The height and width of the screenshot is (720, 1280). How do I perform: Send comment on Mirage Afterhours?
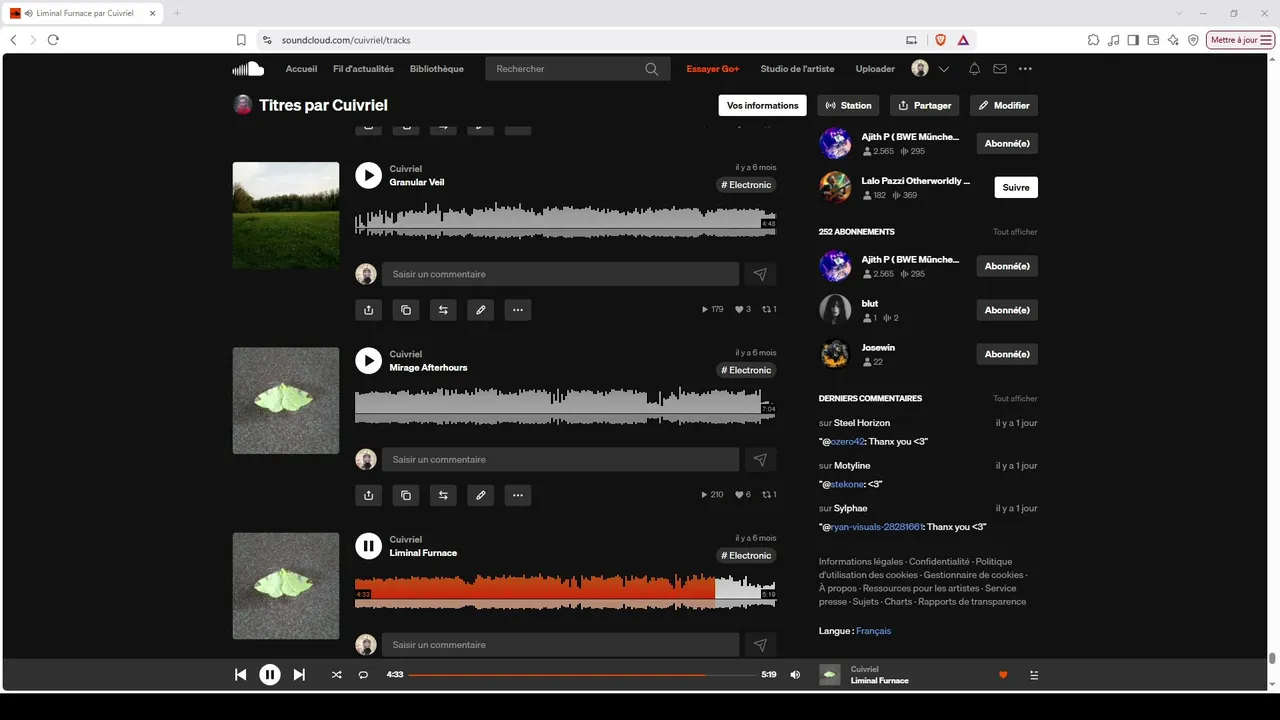760,460
